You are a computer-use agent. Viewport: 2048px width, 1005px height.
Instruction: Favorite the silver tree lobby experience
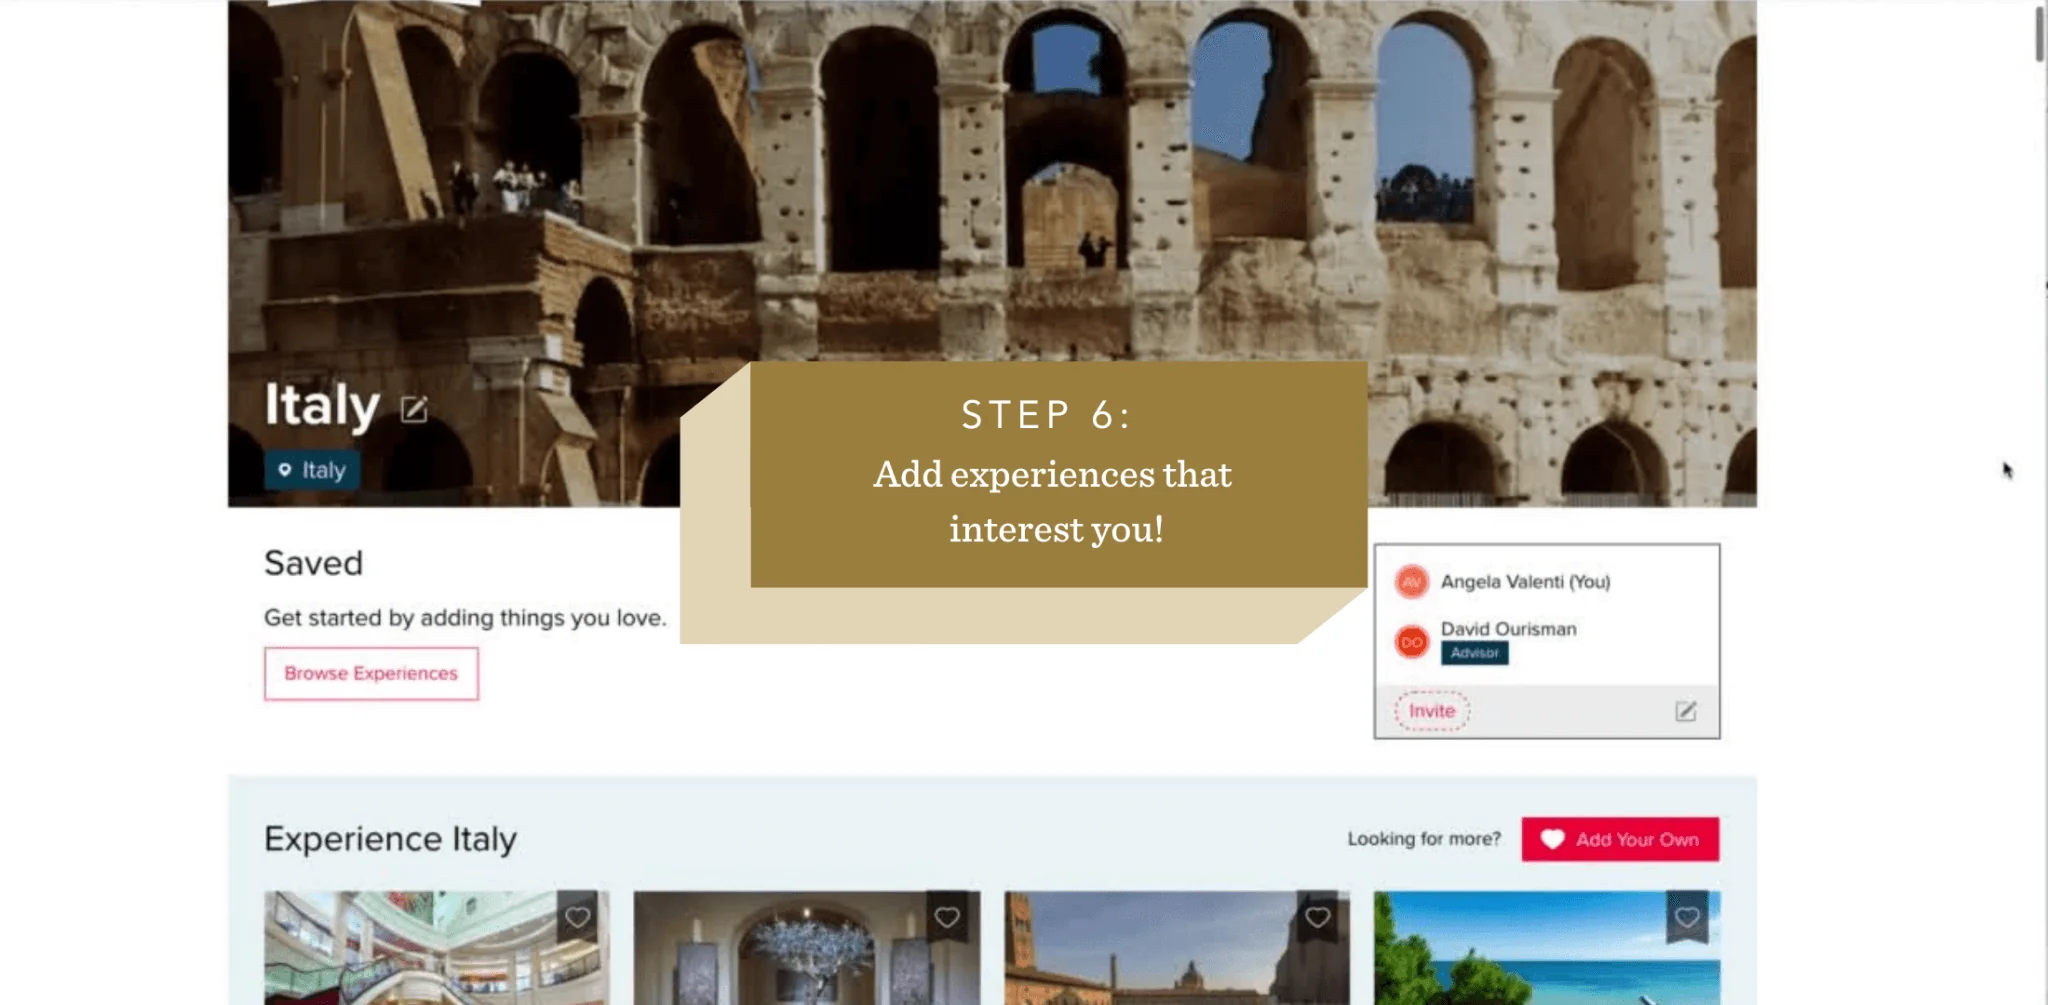pyautogui.click(x=947, y=917)
